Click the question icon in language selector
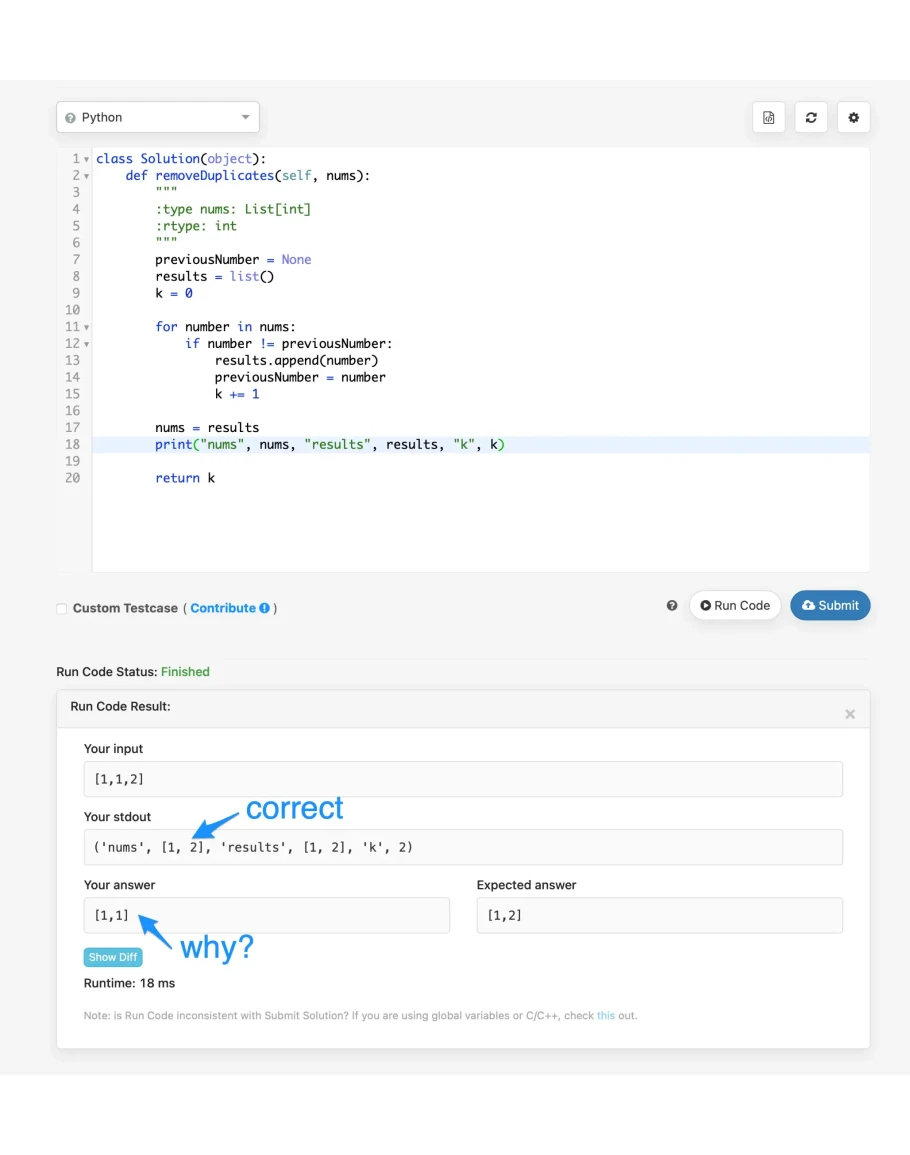 click(x=70, y=118)
